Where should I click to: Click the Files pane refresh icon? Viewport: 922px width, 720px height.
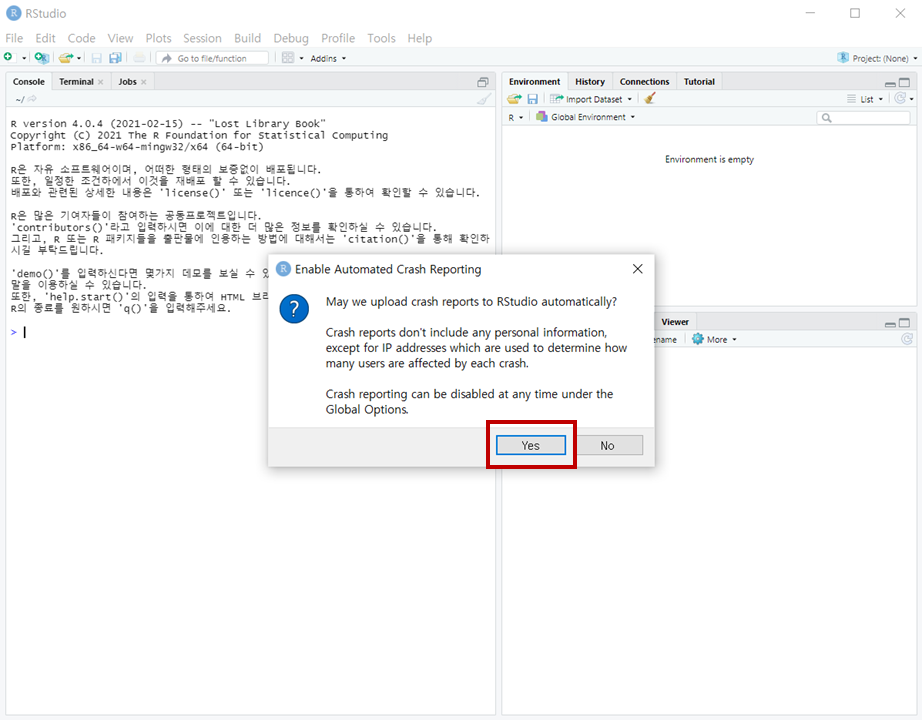(907, 339)
